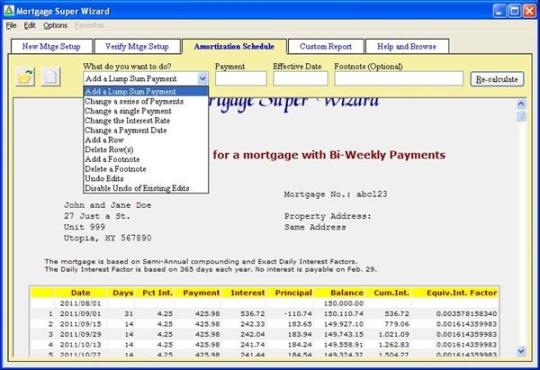Click the scrollbar down arrow

click(521, 351)
